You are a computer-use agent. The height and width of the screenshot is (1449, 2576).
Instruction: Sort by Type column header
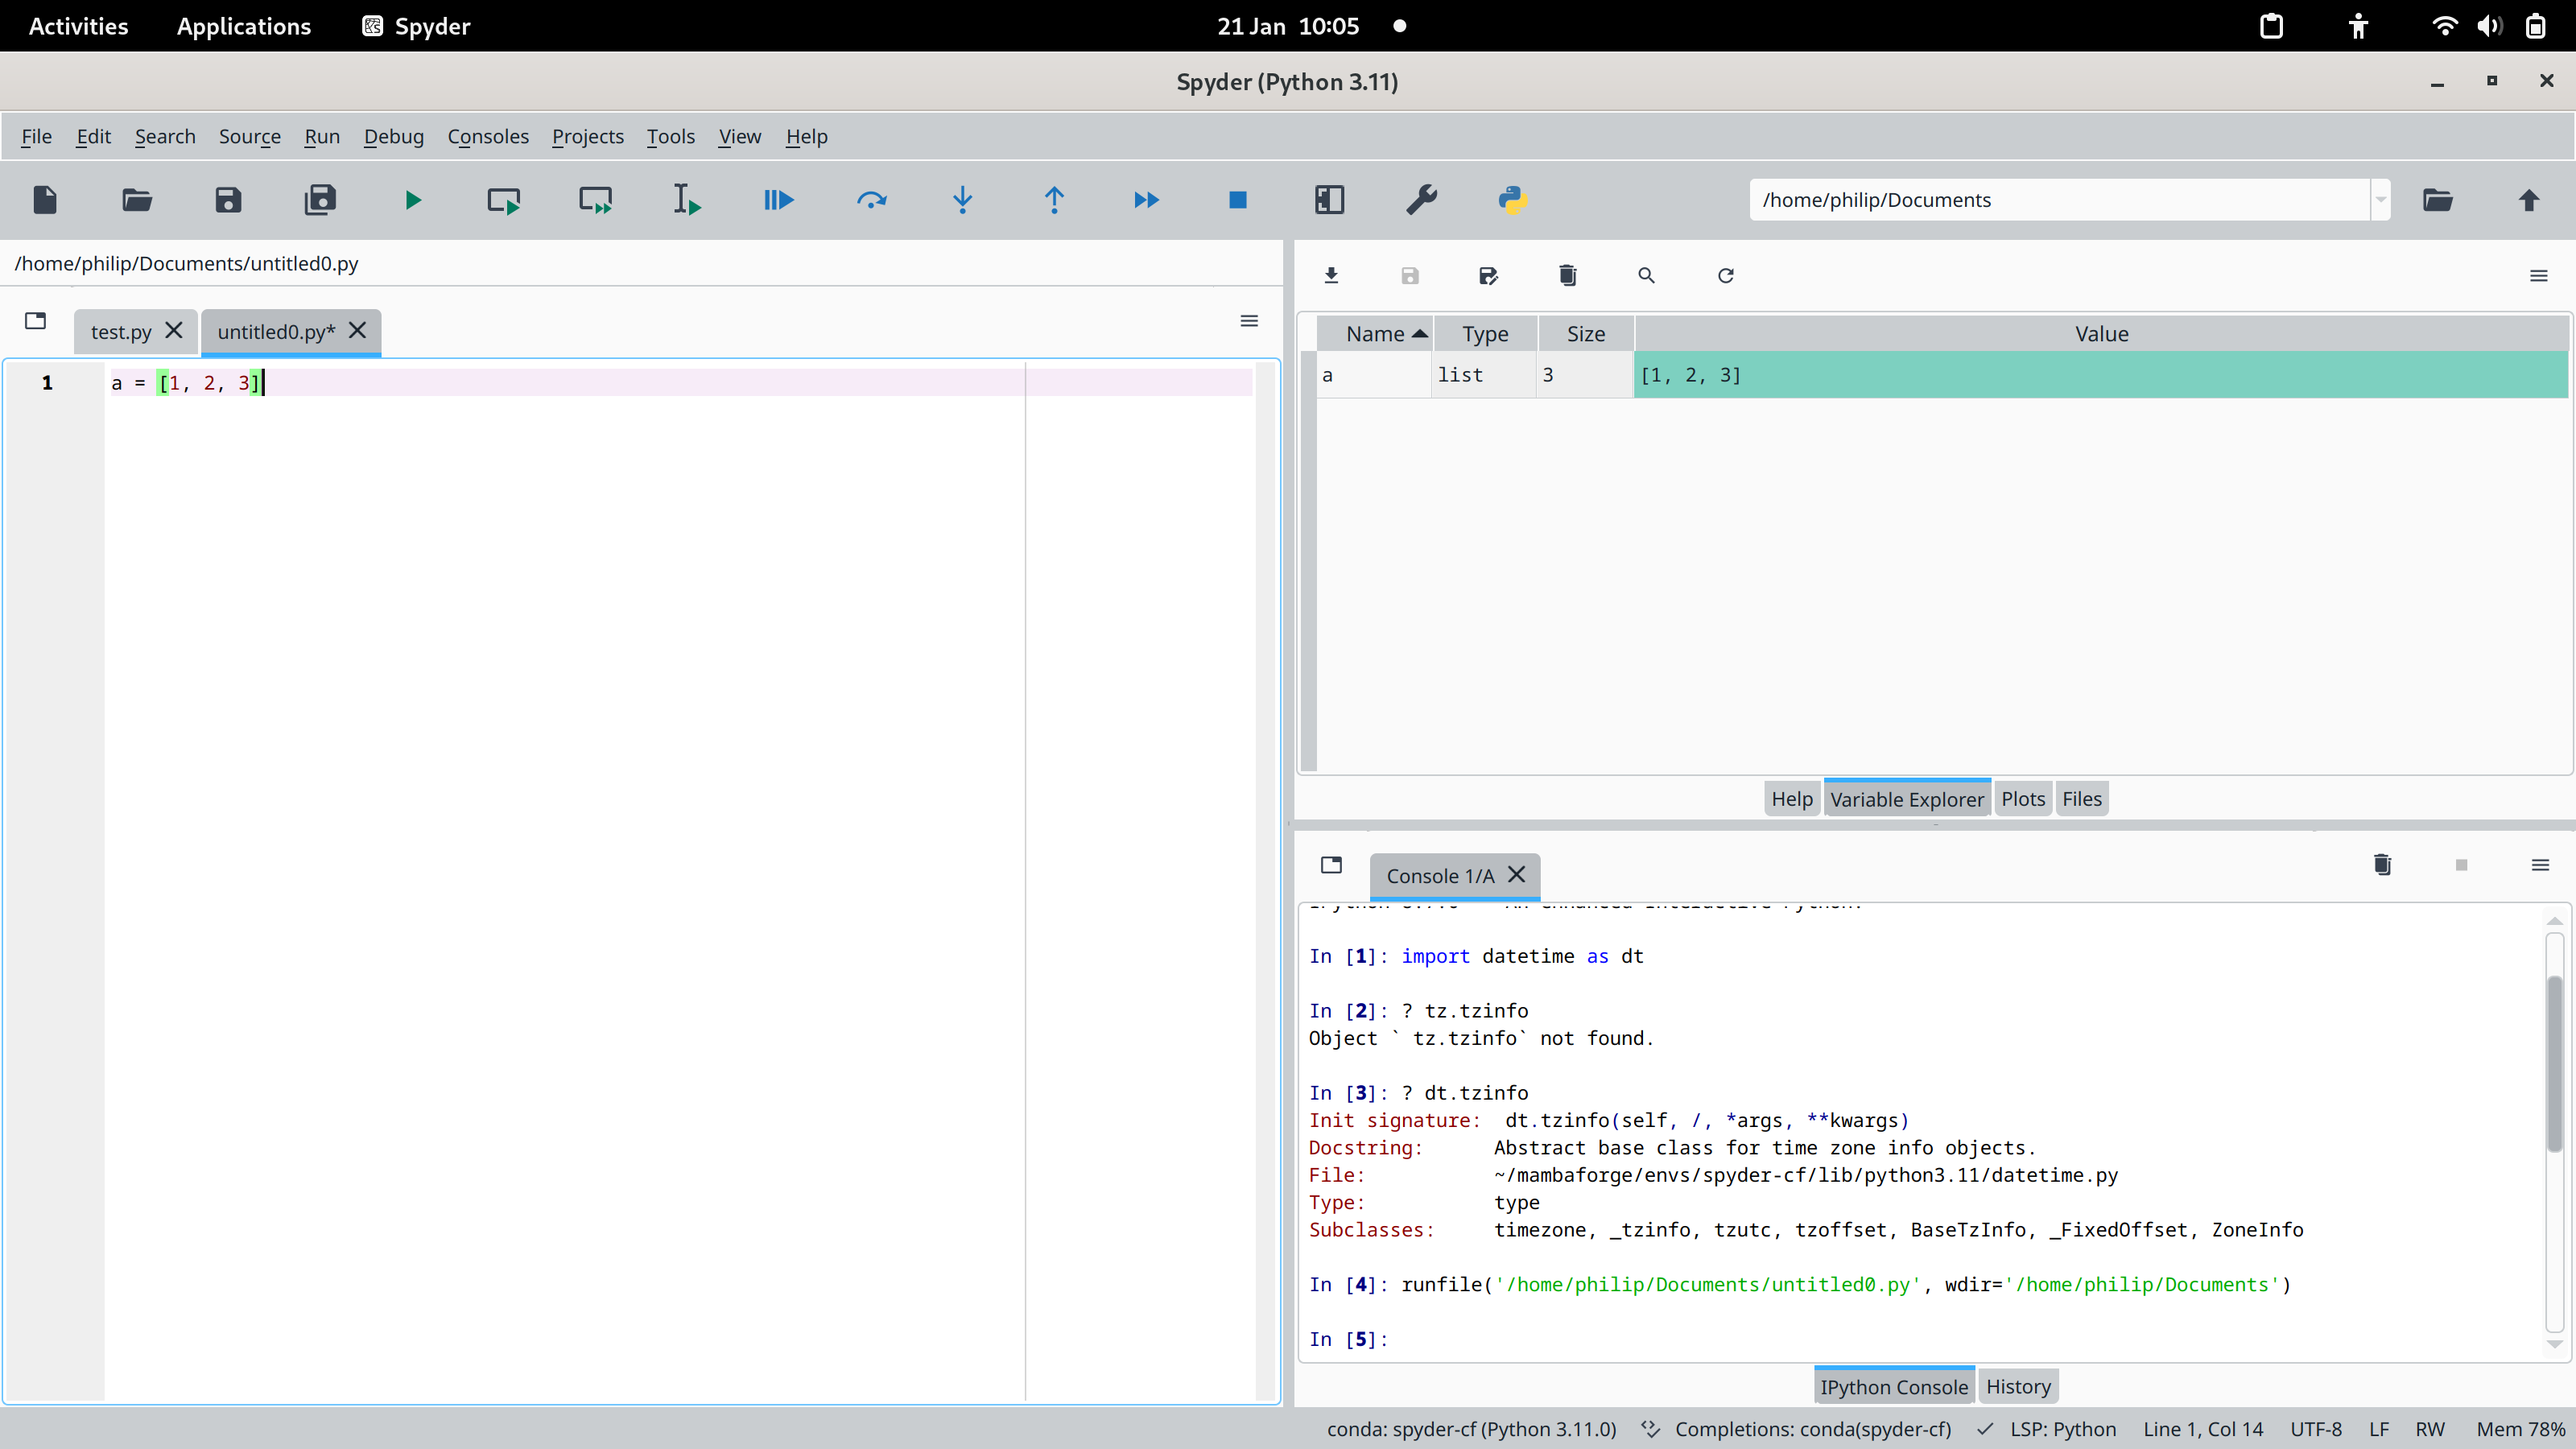click(1485, 334)
